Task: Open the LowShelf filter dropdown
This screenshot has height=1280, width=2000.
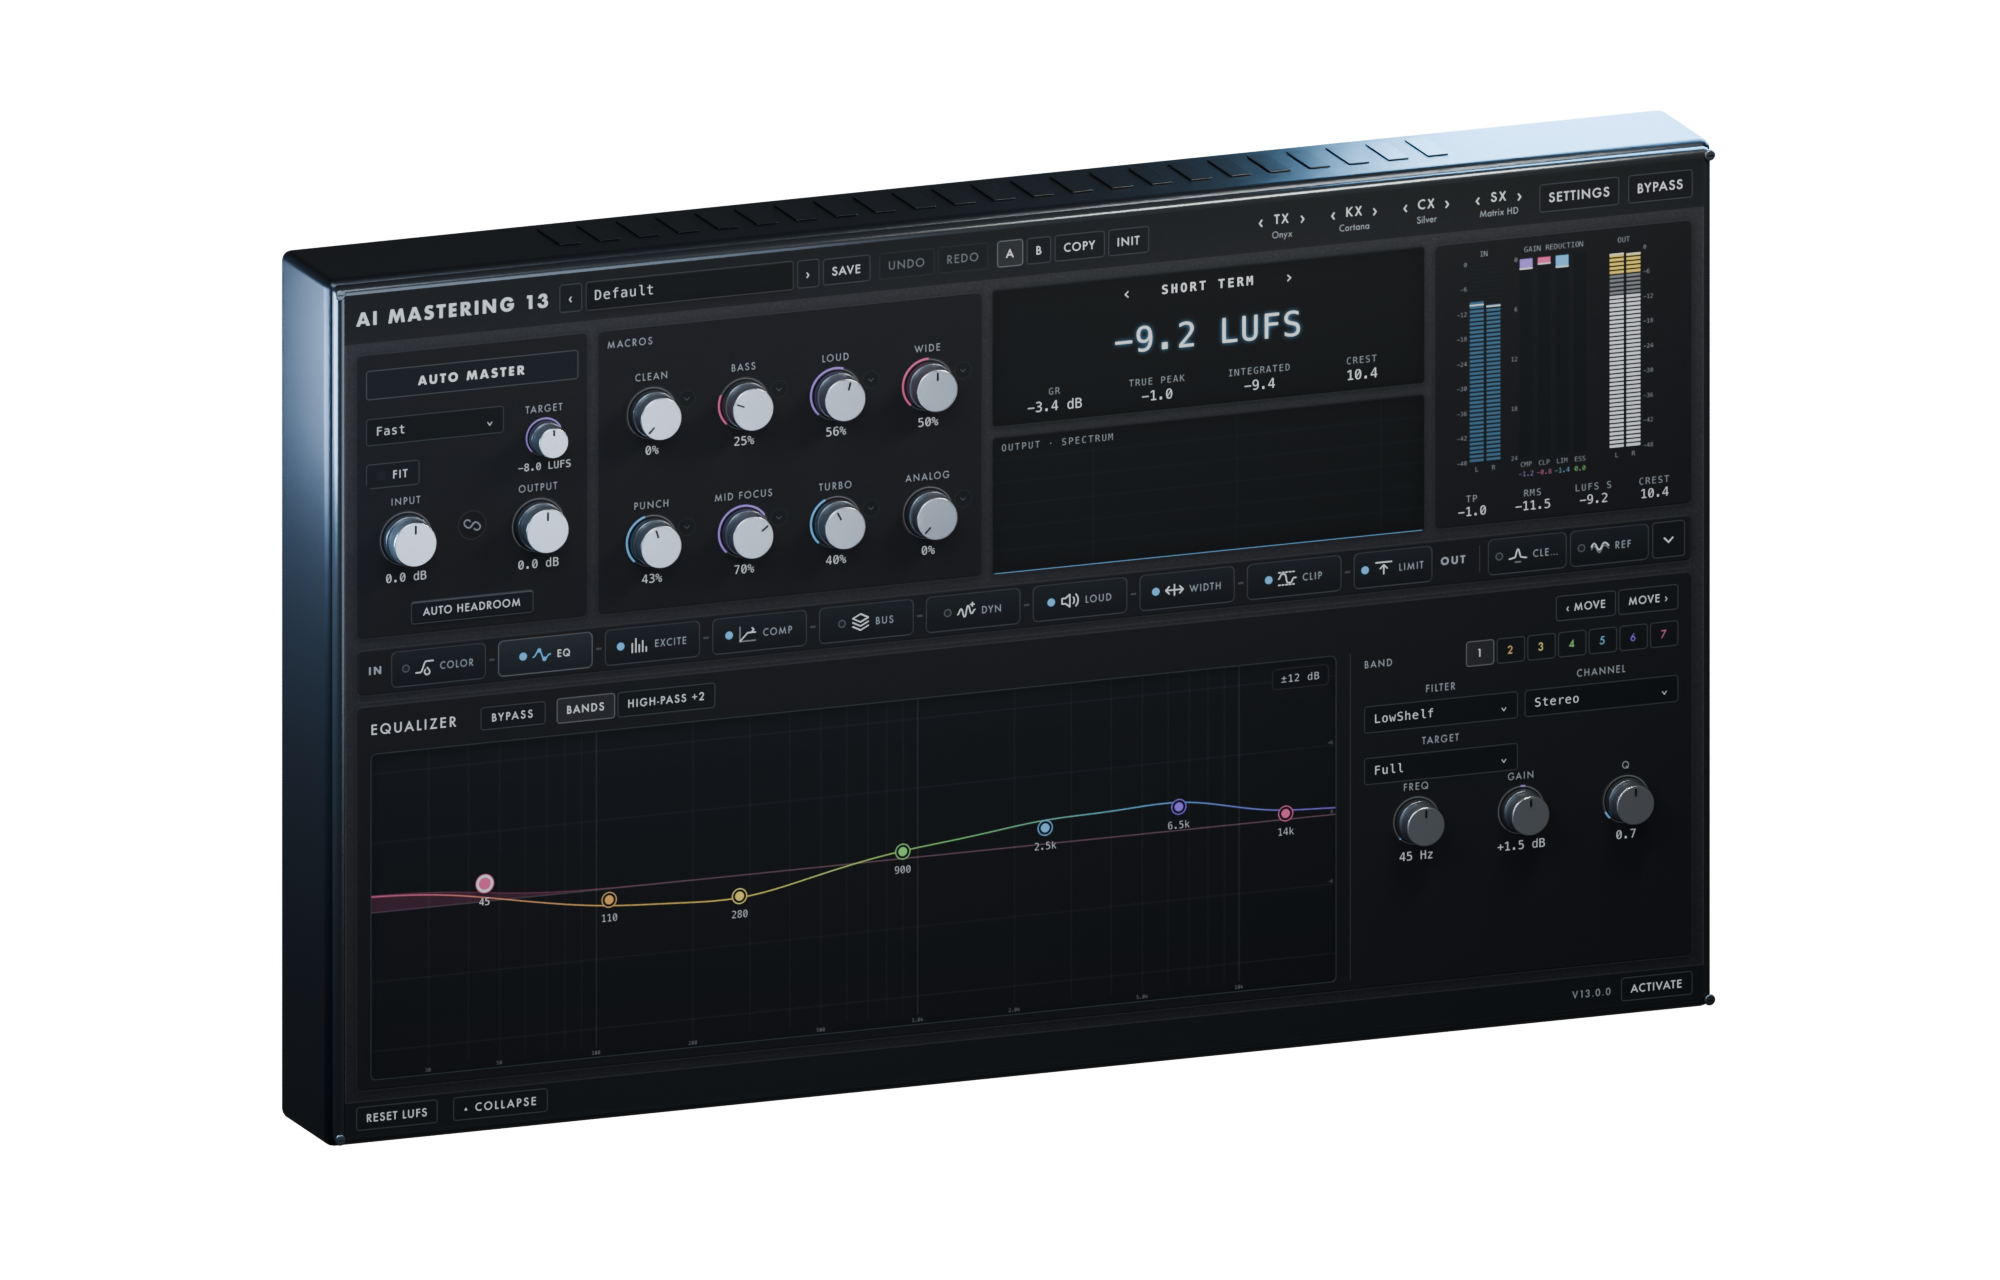Action: click(1440, 713)
